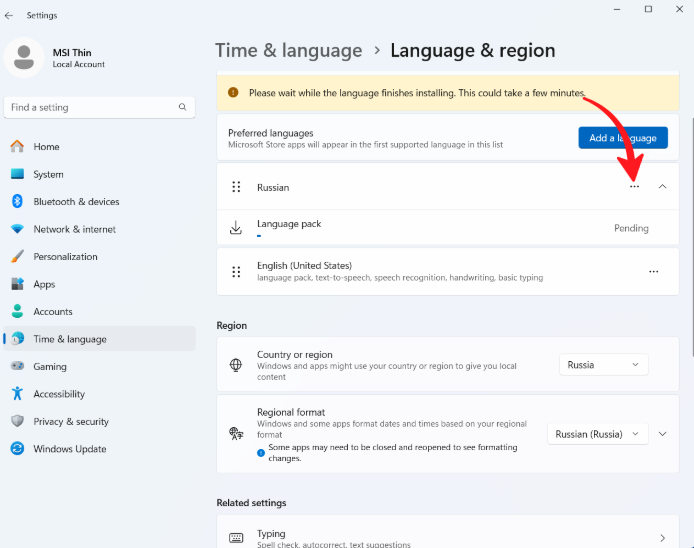This screenshot has width=694, height=548.
Task: Open the Russian language three-dot menu
Action: click(x=634, y=187)
